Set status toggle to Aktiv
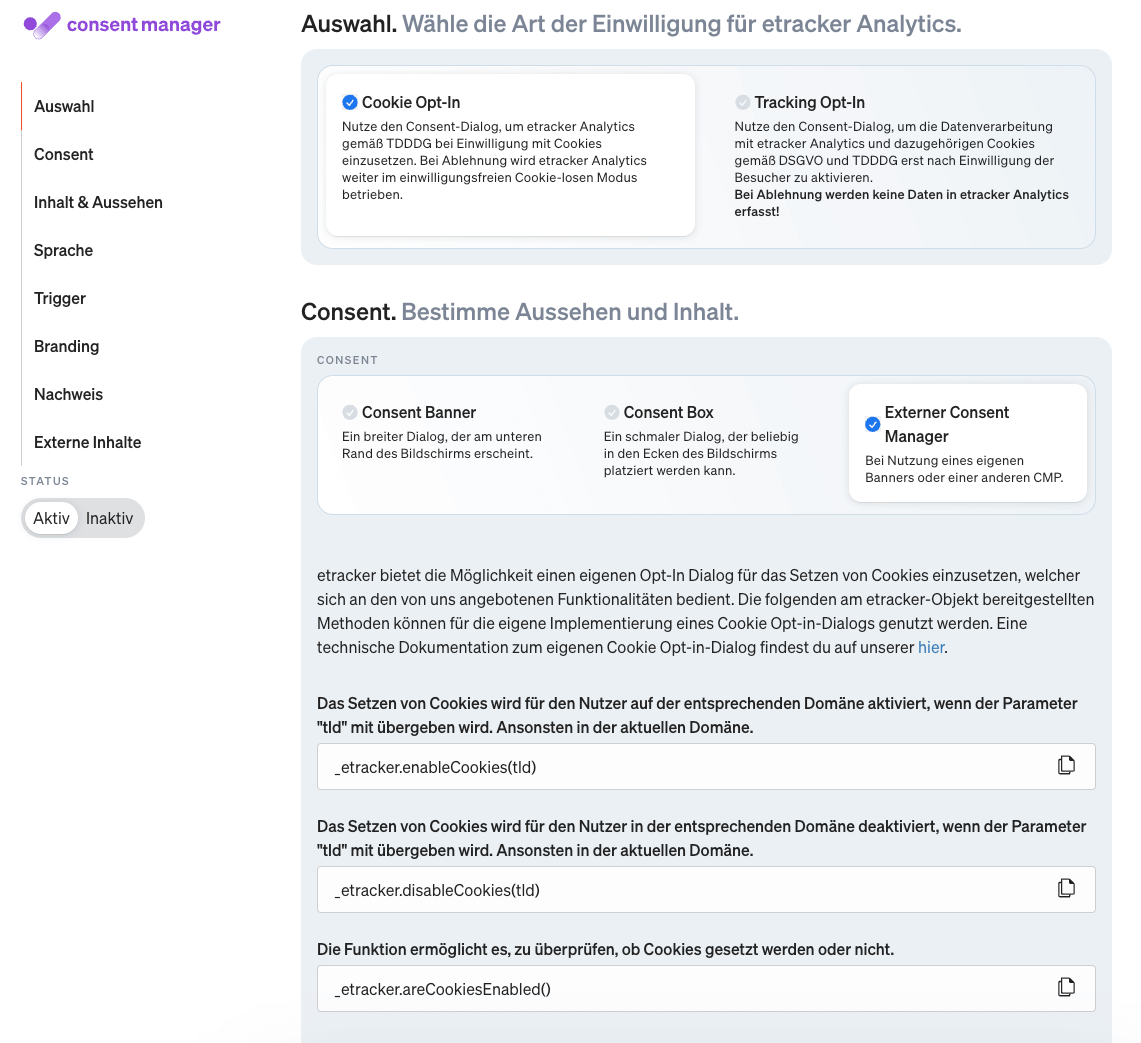The image size is (1141, 1043). click(x=51, y=519)
